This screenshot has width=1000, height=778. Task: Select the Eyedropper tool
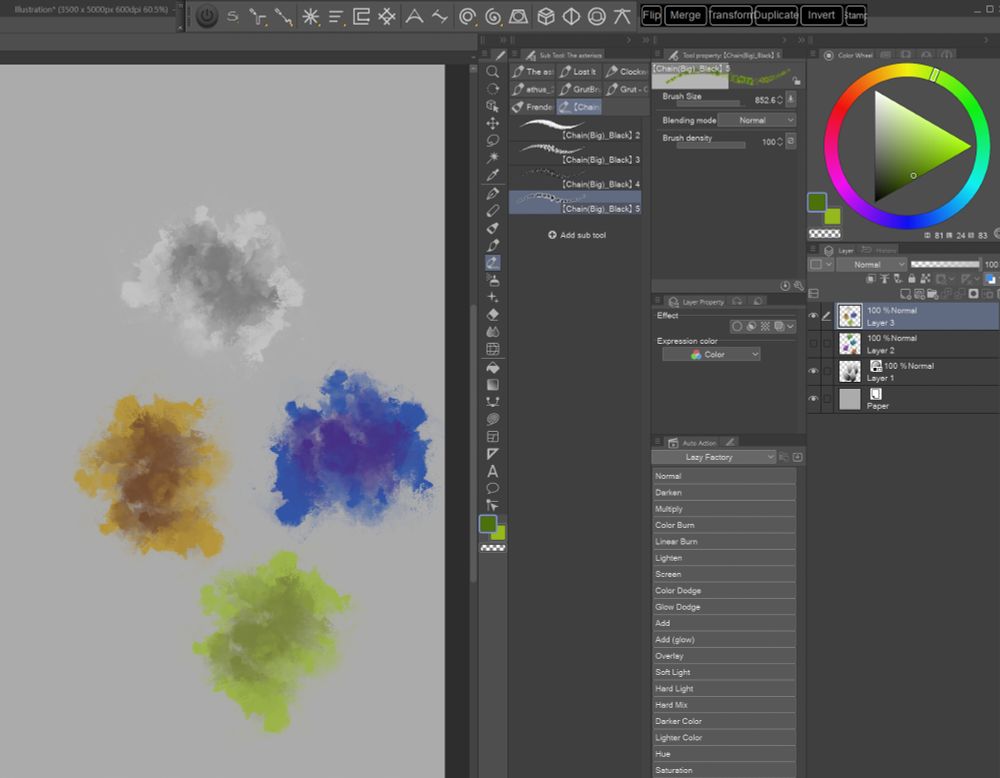click(492, 175)
